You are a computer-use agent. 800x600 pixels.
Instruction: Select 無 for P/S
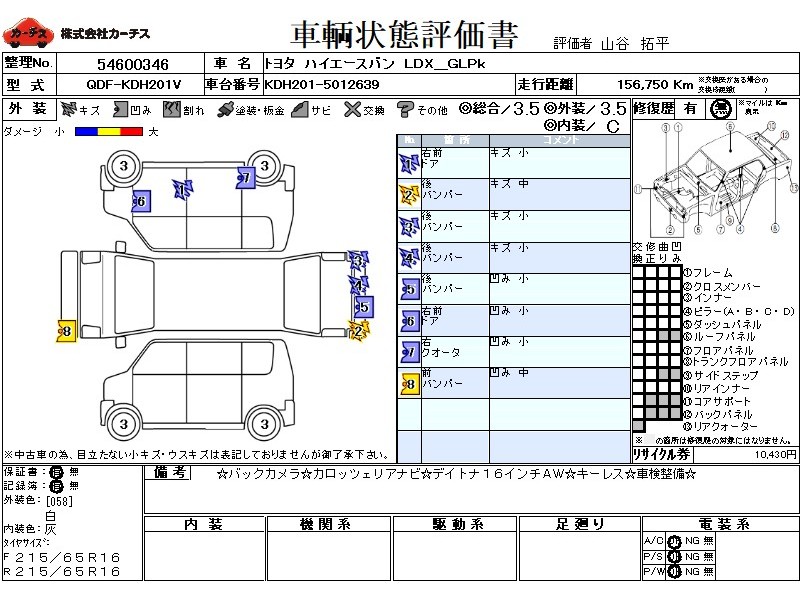[708, 556]
